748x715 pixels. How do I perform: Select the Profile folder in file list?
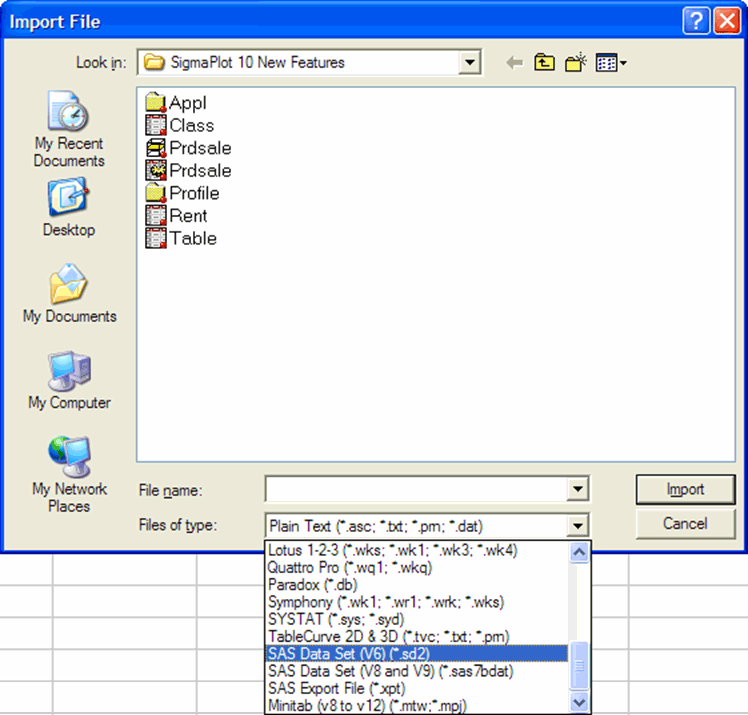pyautogui.click(x=193, y=193)
